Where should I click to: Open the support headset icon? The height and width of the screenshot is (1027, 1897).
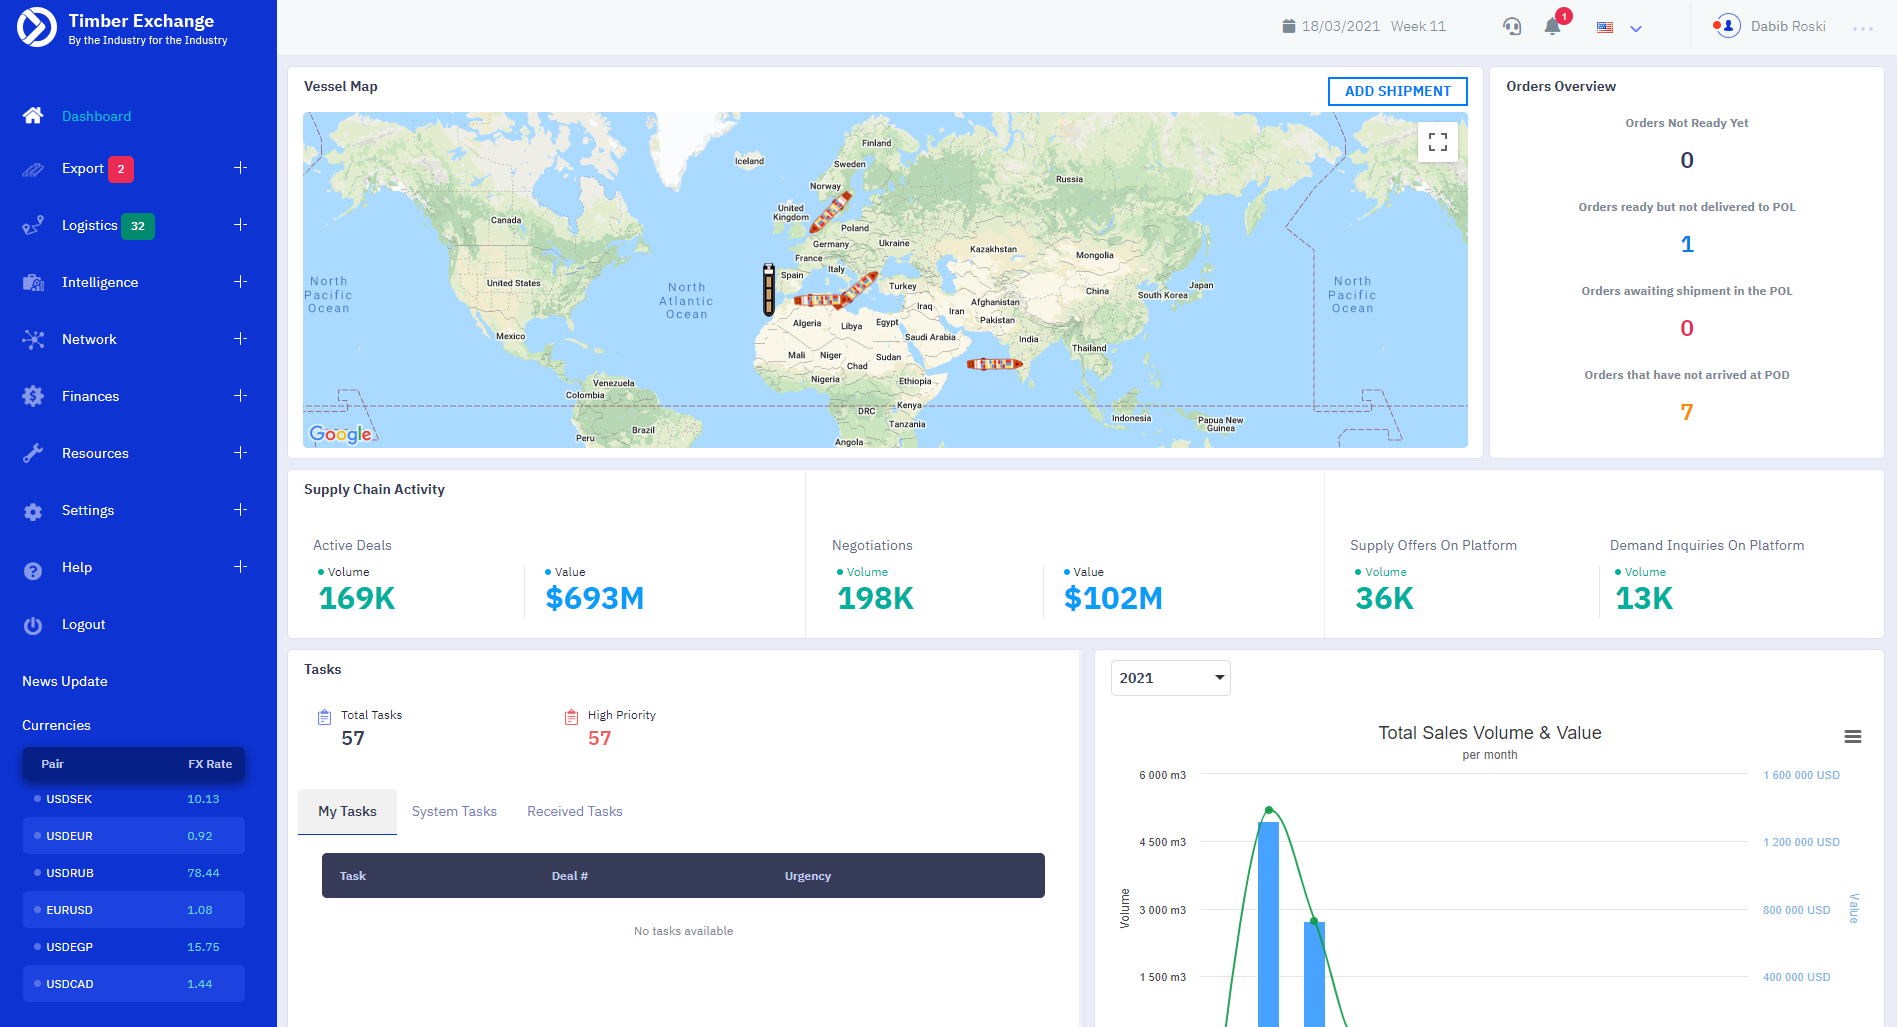(x=1511, y=26)
